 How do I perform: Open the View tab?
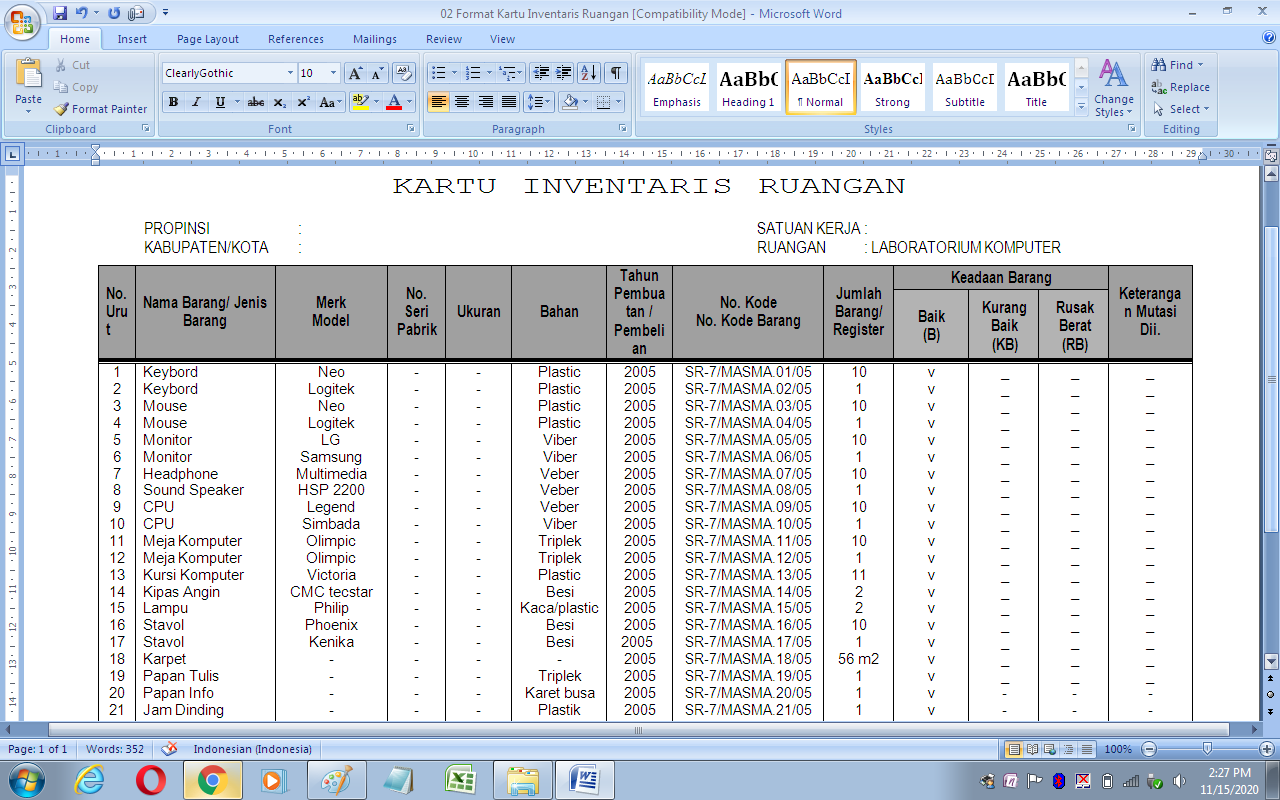pyautogui.click(x=503, y=39)
